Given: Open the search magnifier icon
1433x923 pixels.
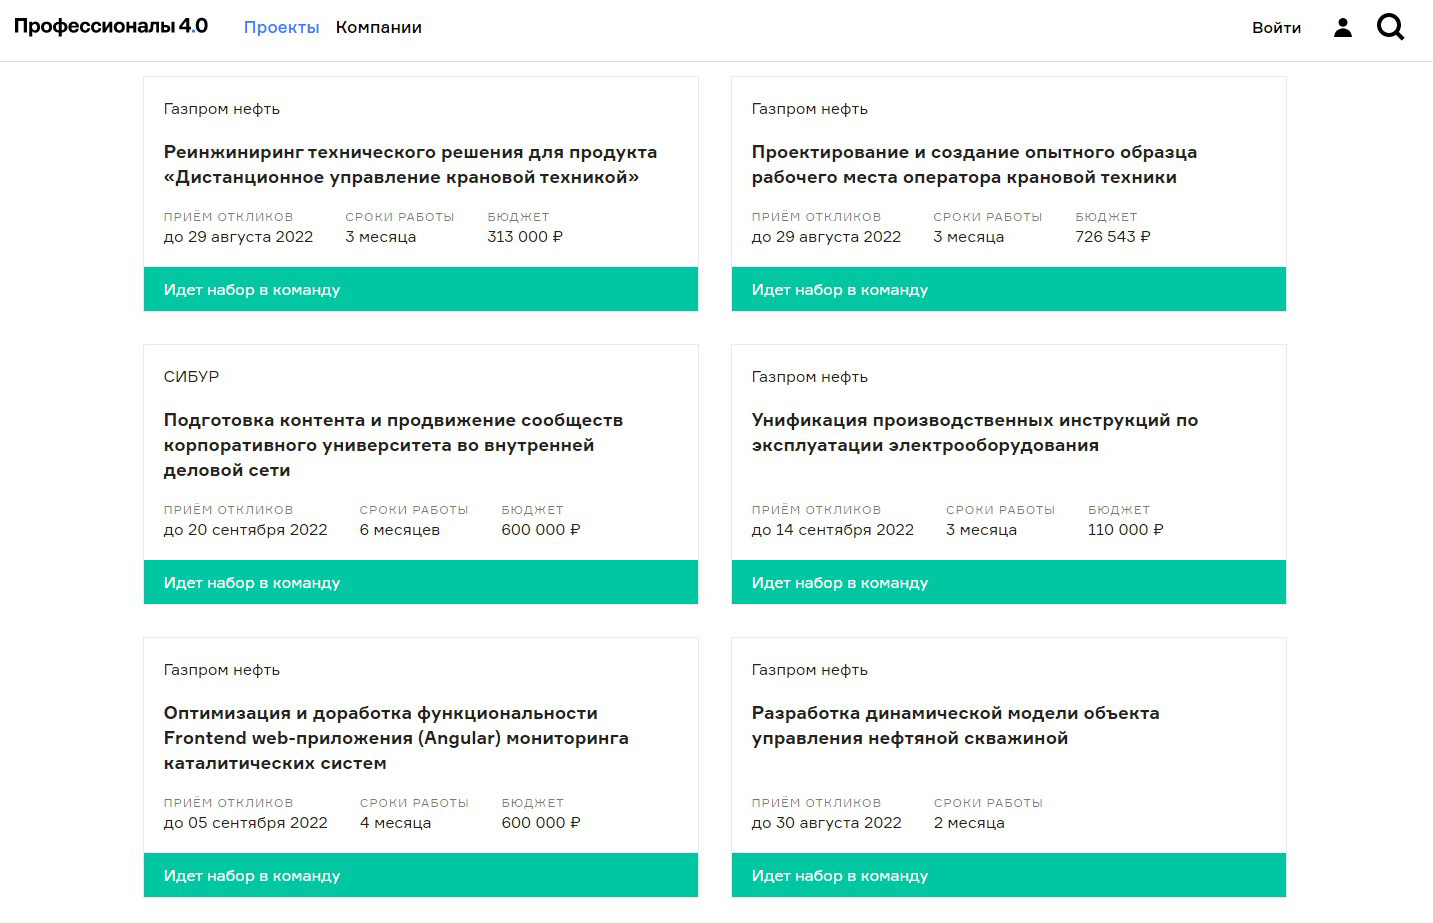Looking at the screenshot, I should click(1390, 27).
